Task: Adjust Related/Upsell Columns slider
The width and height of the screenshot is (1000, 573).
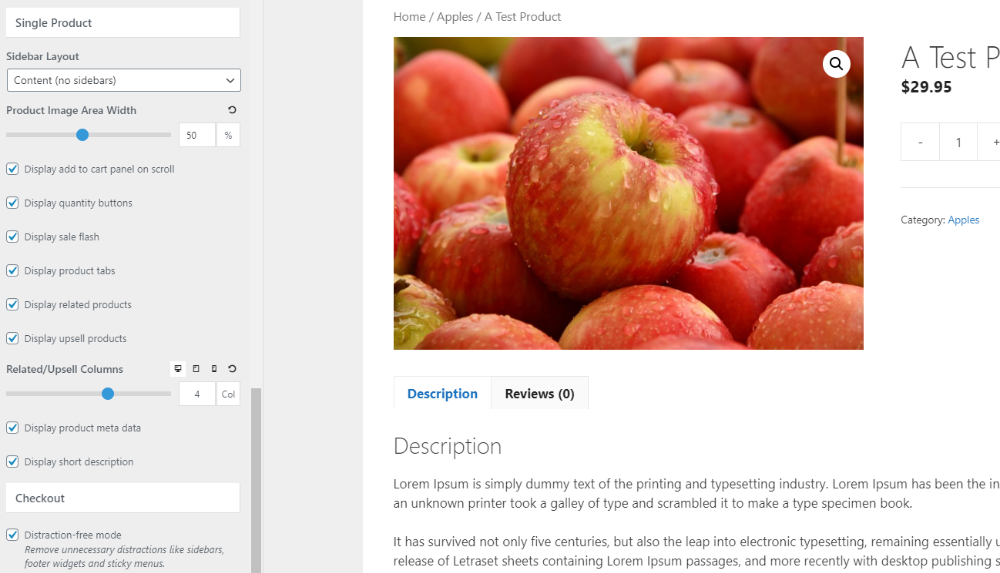Action: 108,394
